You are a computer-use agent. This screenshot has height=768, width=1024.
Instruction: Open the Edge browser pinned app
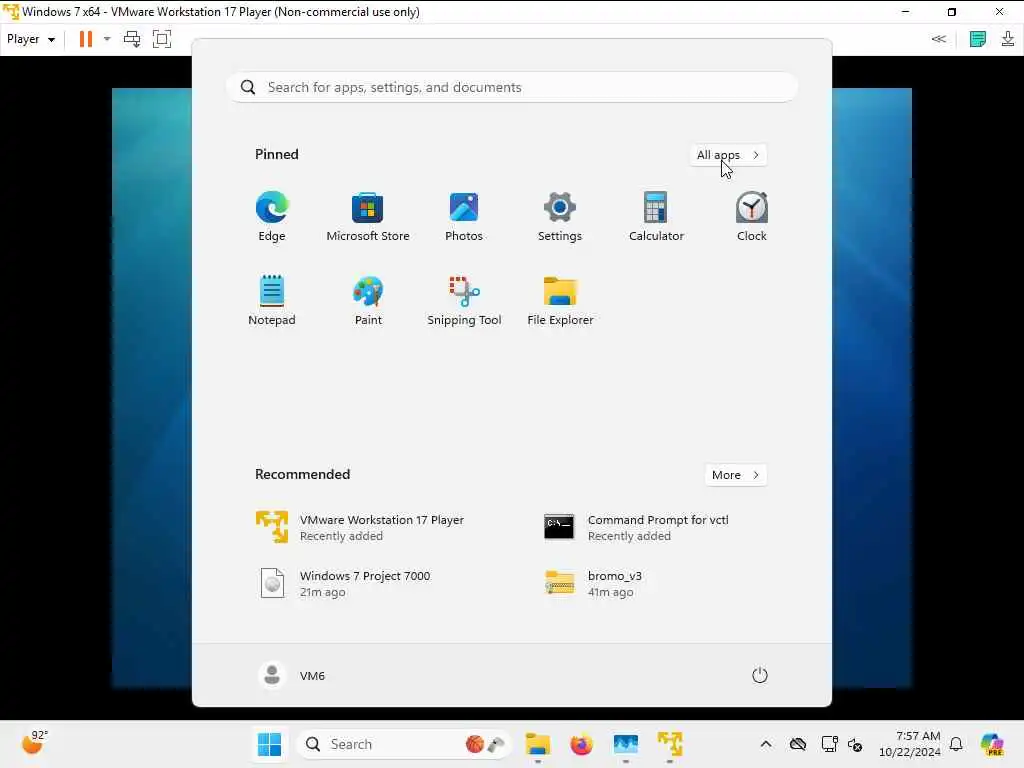(x=272, y=217)
